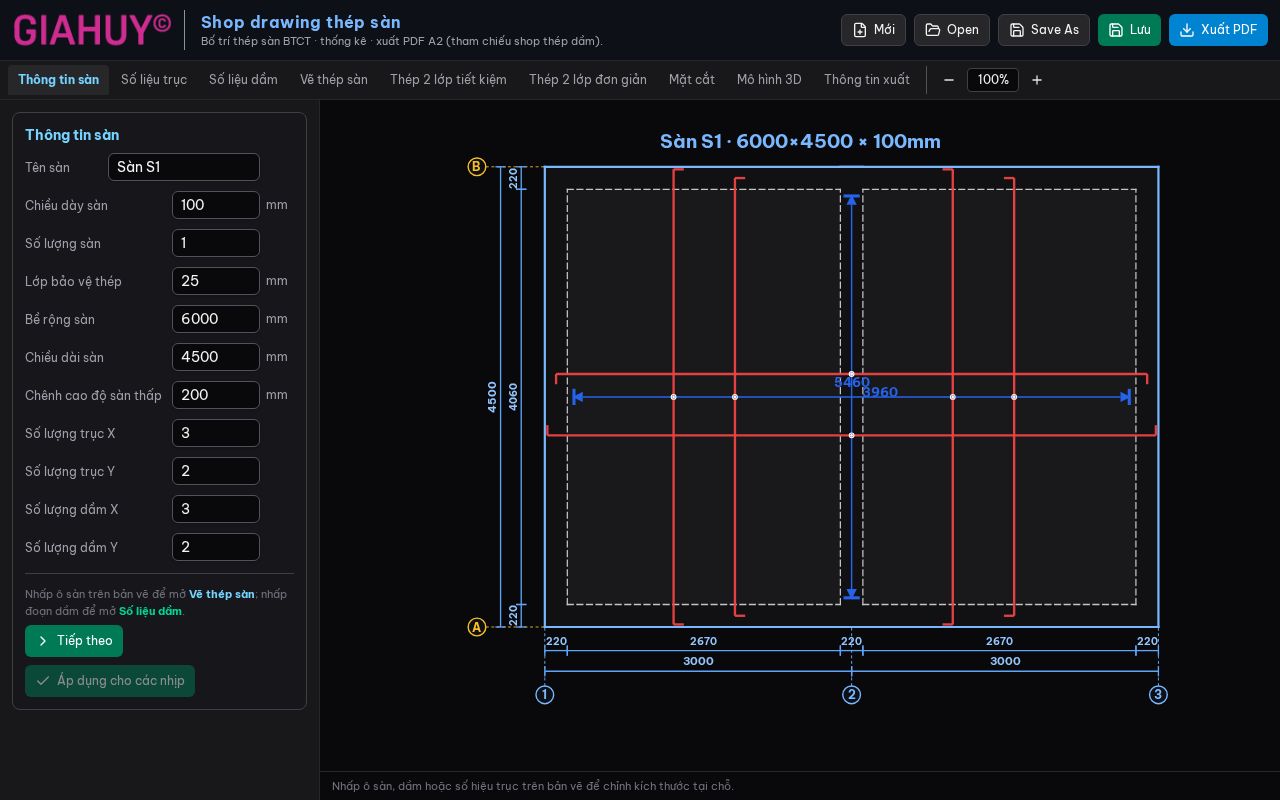
Task: Click the 100% zoom level field
Action: pos(993,80)
